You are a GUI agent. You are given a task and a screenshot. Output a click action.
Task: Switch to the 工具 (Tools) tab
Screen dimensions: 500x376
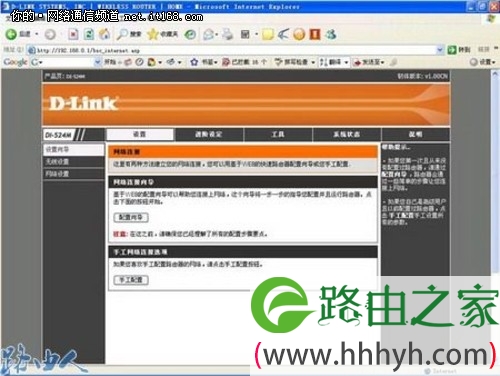pyautogui.click(x=278, y=134)
